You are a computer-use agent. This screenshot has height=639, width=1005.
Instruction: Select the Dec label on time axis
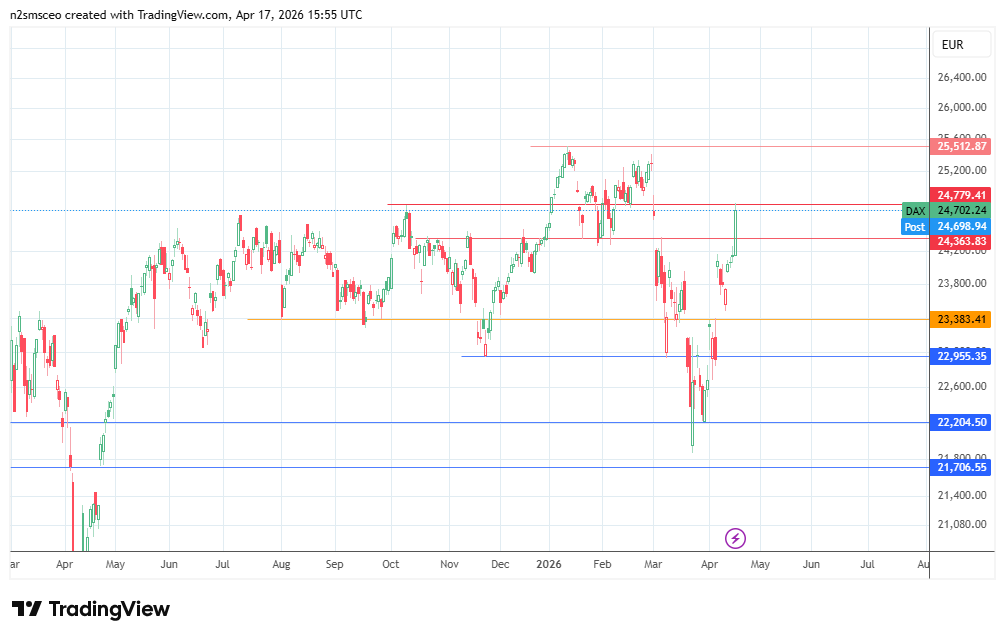coord(500,564)
